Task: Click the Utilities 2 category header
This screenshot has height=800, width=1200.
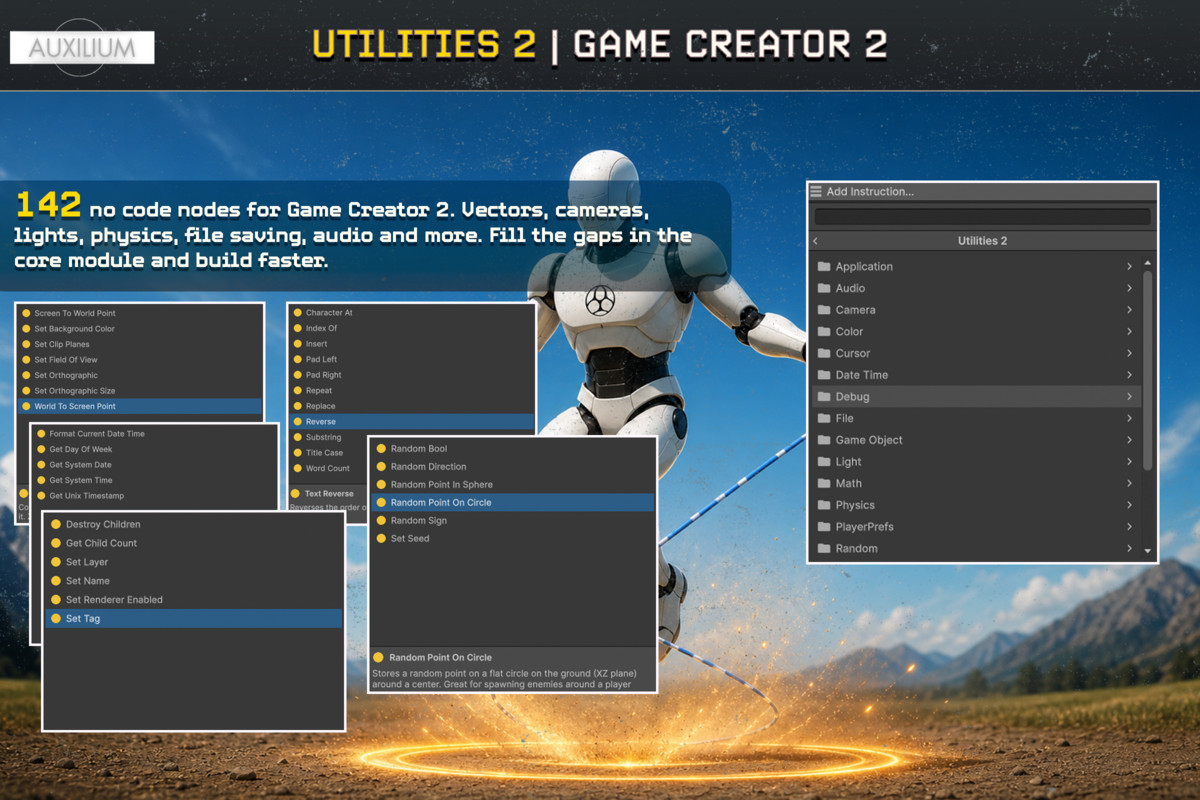Action: (x=982, y=241)
